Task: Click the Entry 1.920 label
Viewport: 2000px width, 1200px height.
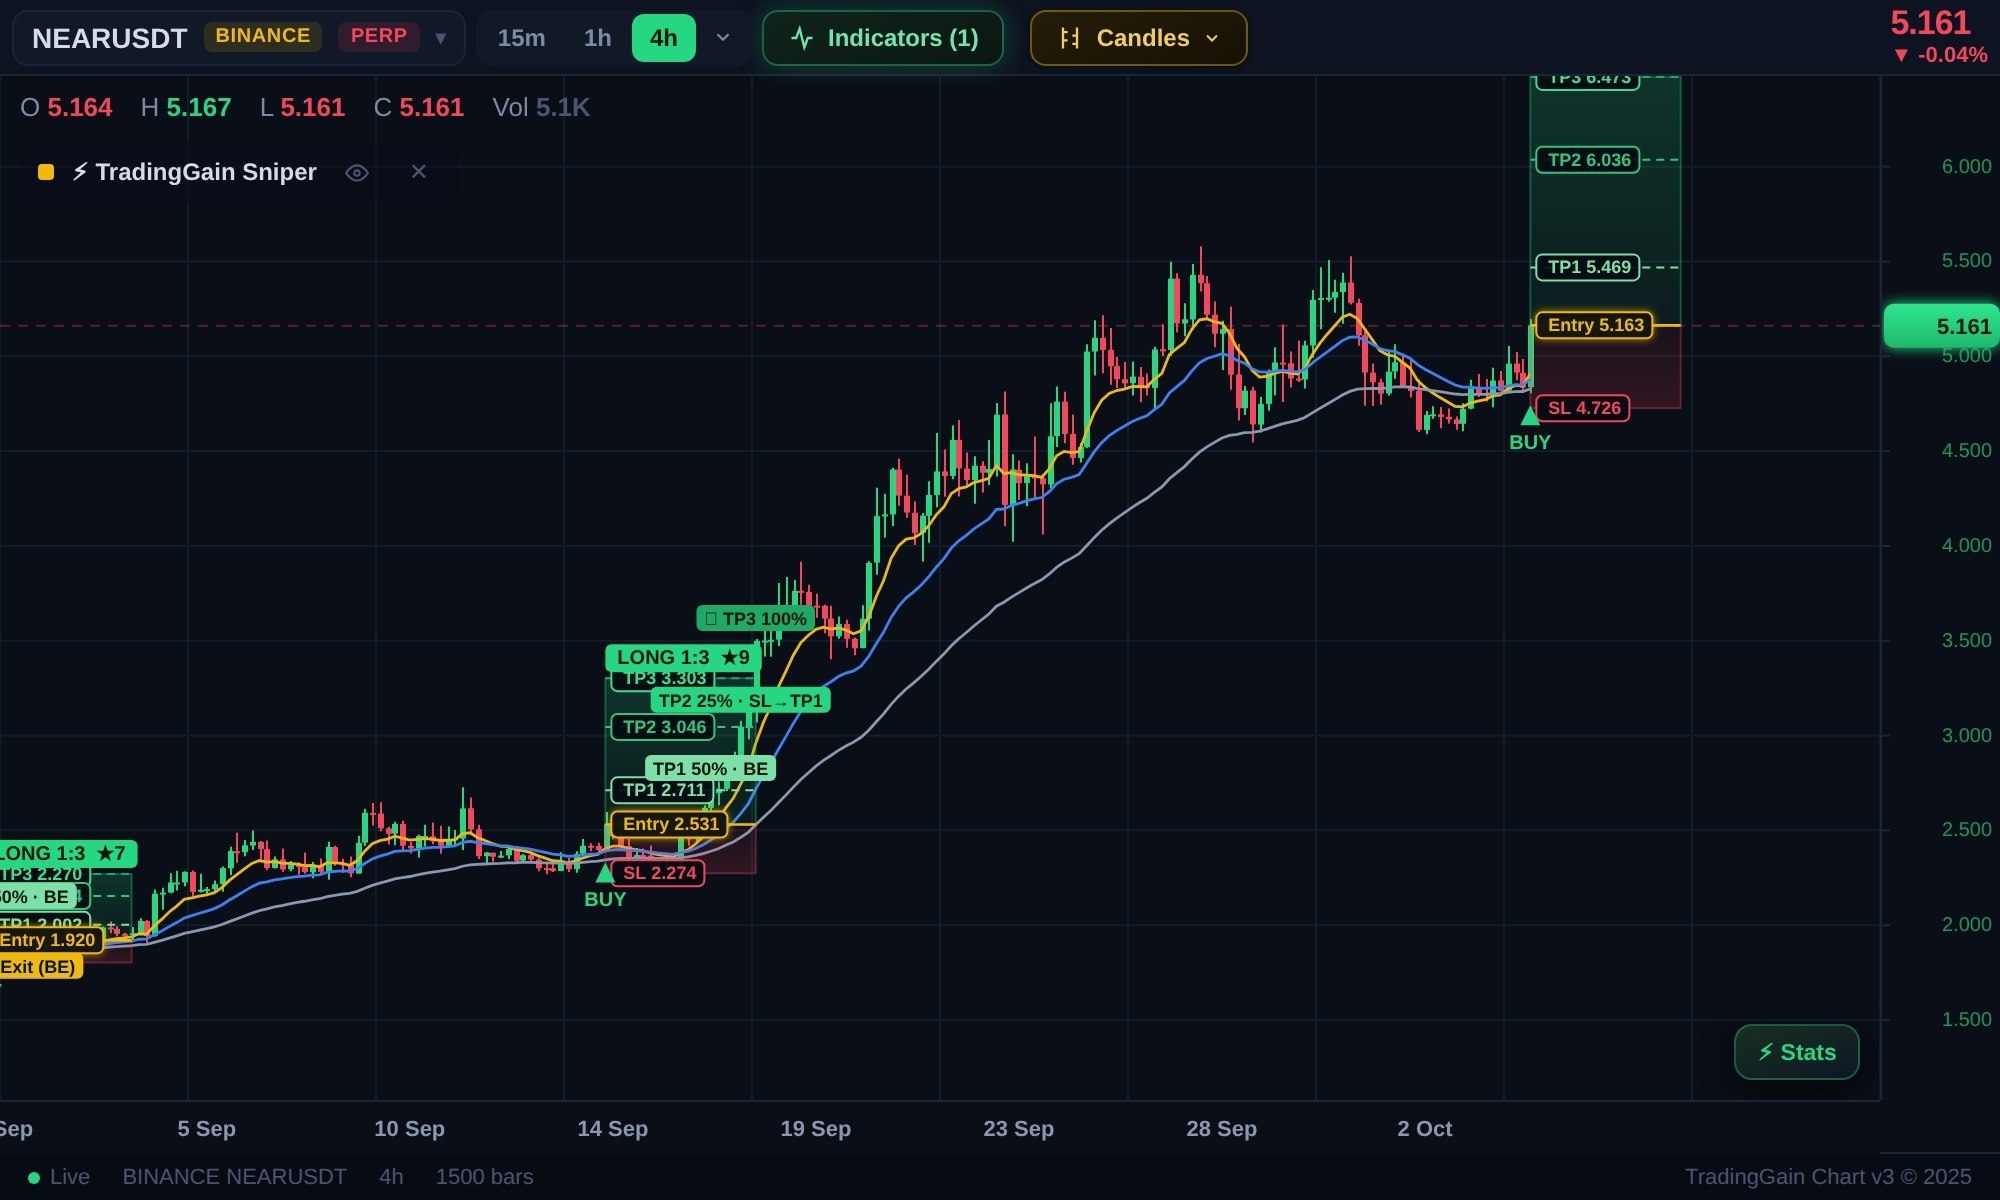Action: tap(50, 940)
